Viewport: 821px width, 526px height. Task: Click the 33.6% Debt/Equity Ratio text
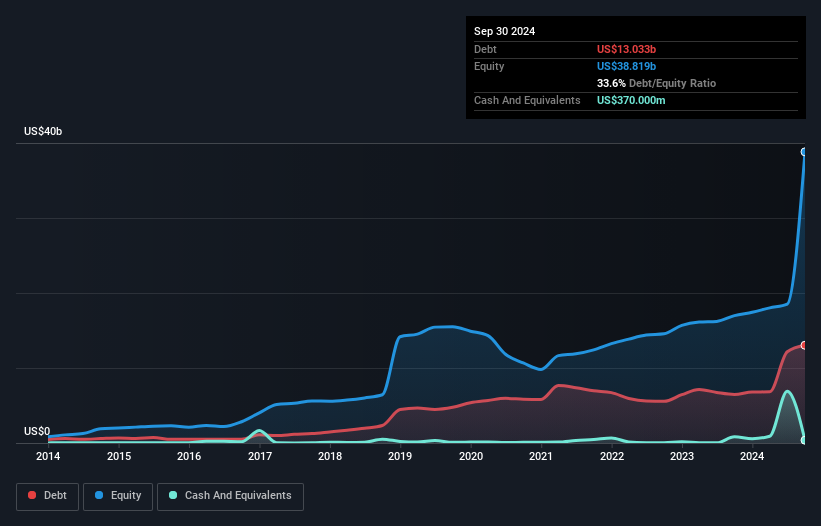(656, 83)
